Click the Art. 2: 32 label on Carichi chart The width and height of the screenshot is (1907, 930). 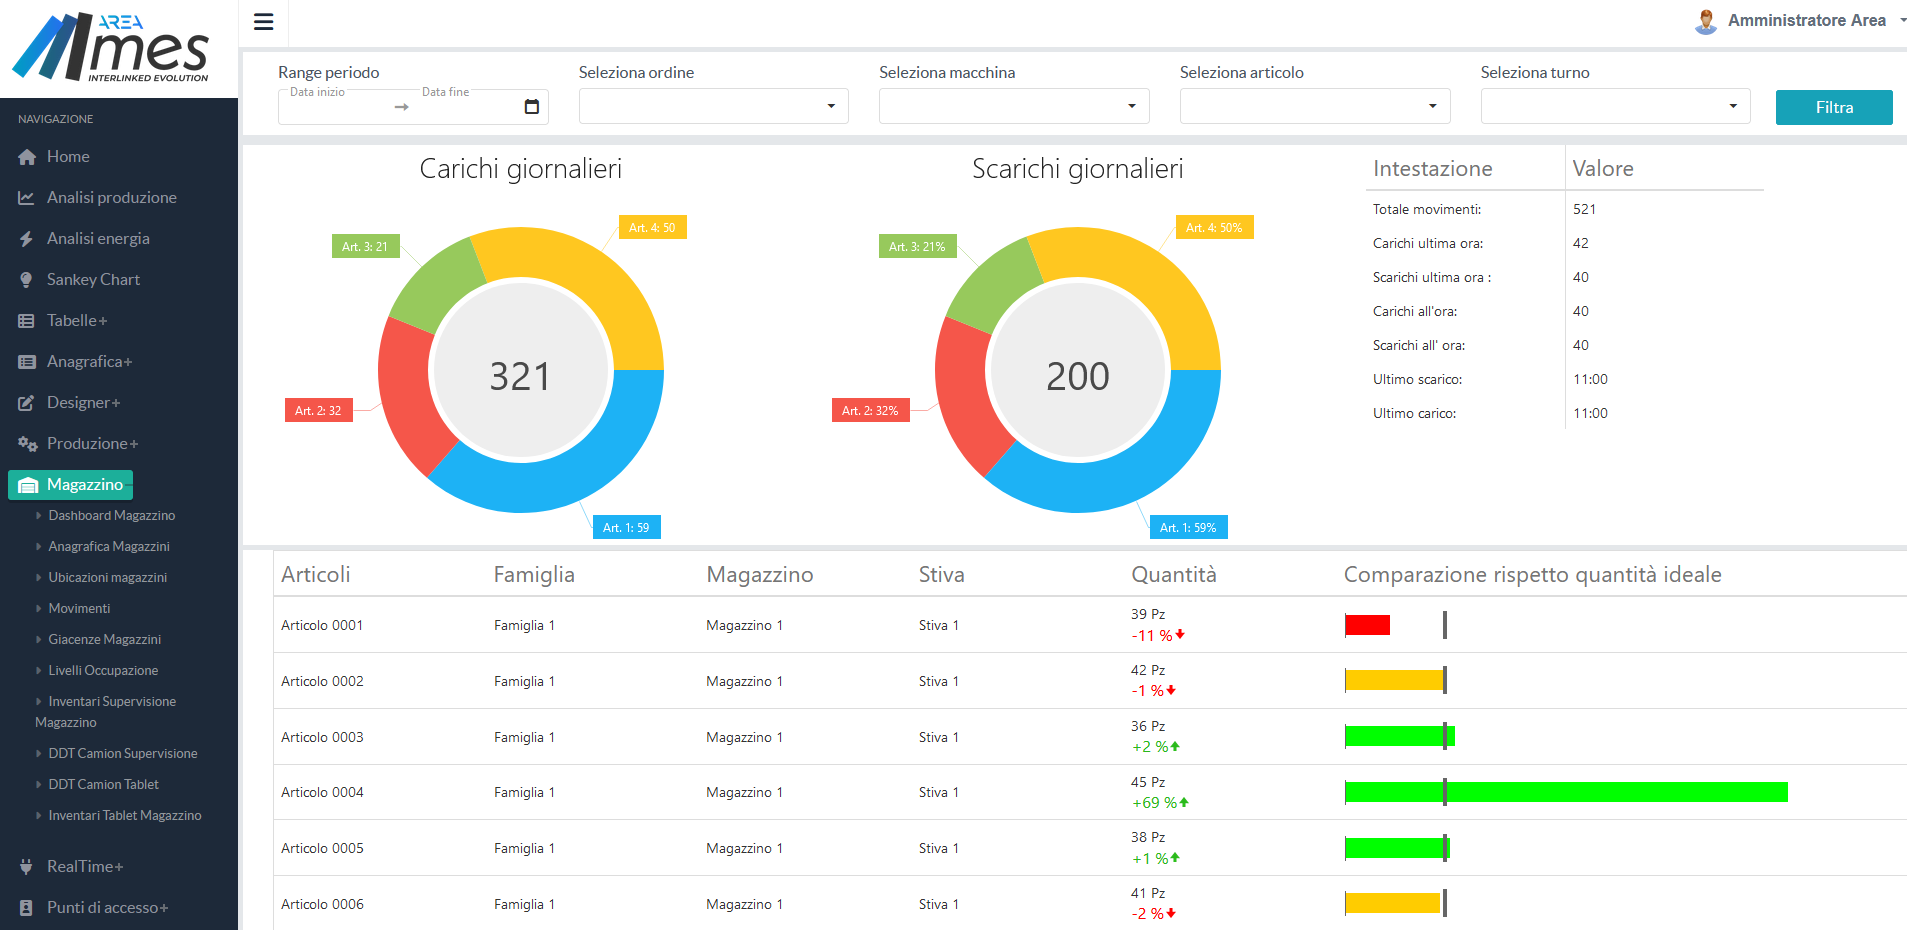click(318, 411)
